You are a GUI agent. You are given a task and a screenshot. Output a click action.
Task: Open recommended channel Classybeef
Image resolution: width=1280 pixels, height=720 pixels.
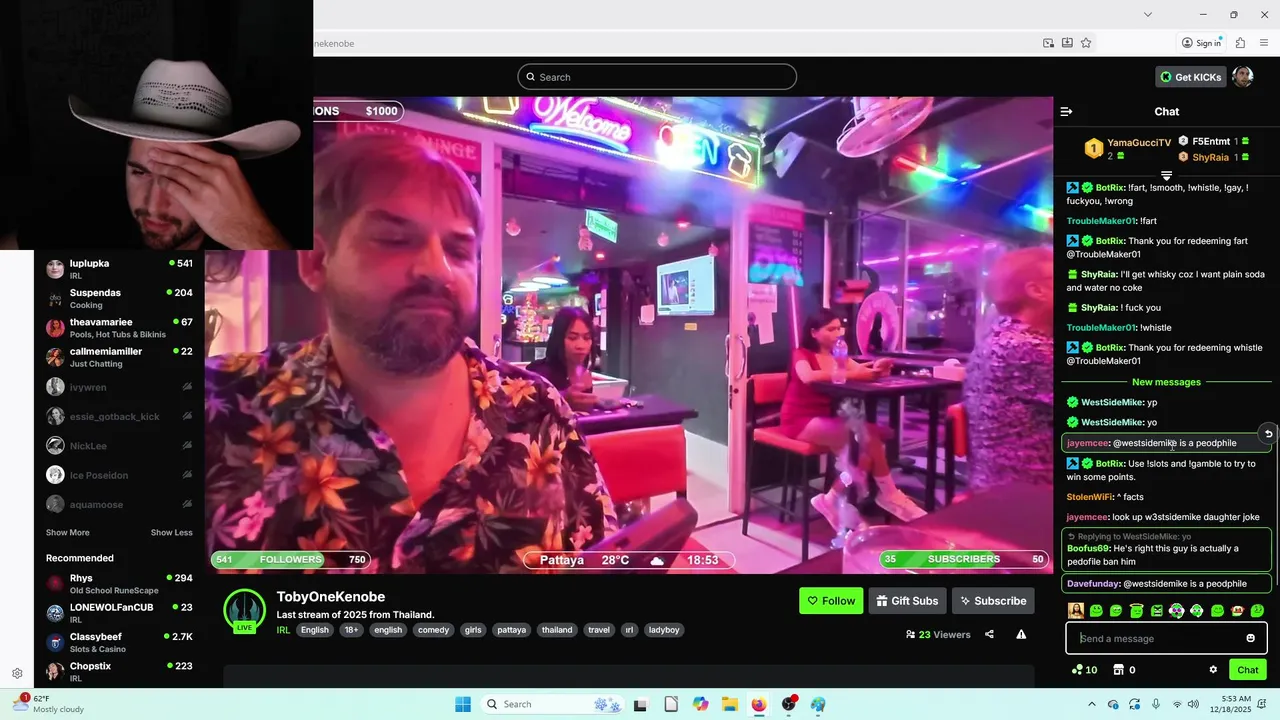(x=120, y=642)
